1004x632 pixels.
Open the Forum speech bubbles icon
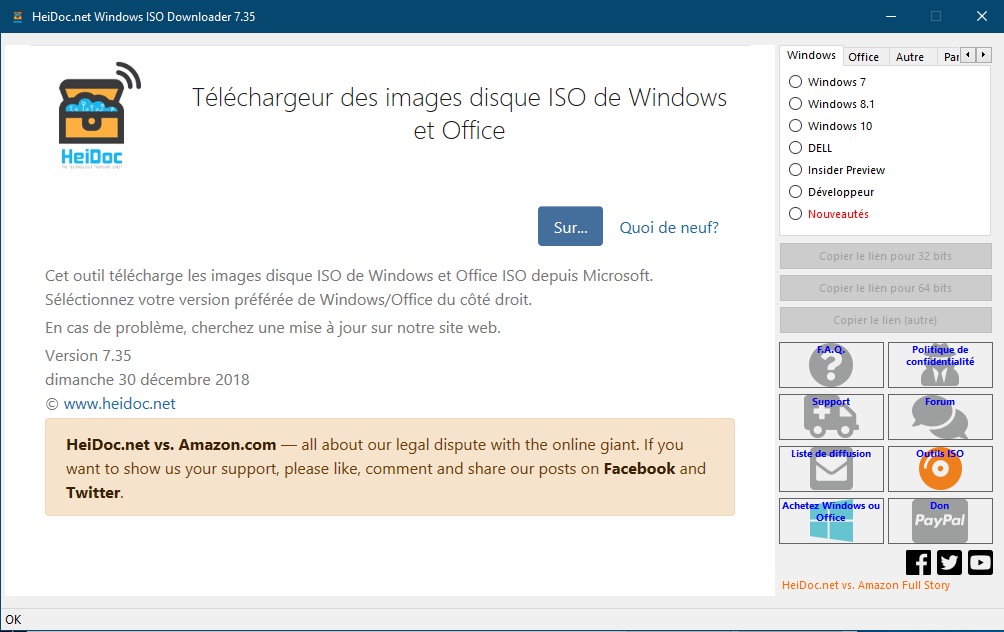(x=940, y=417)
